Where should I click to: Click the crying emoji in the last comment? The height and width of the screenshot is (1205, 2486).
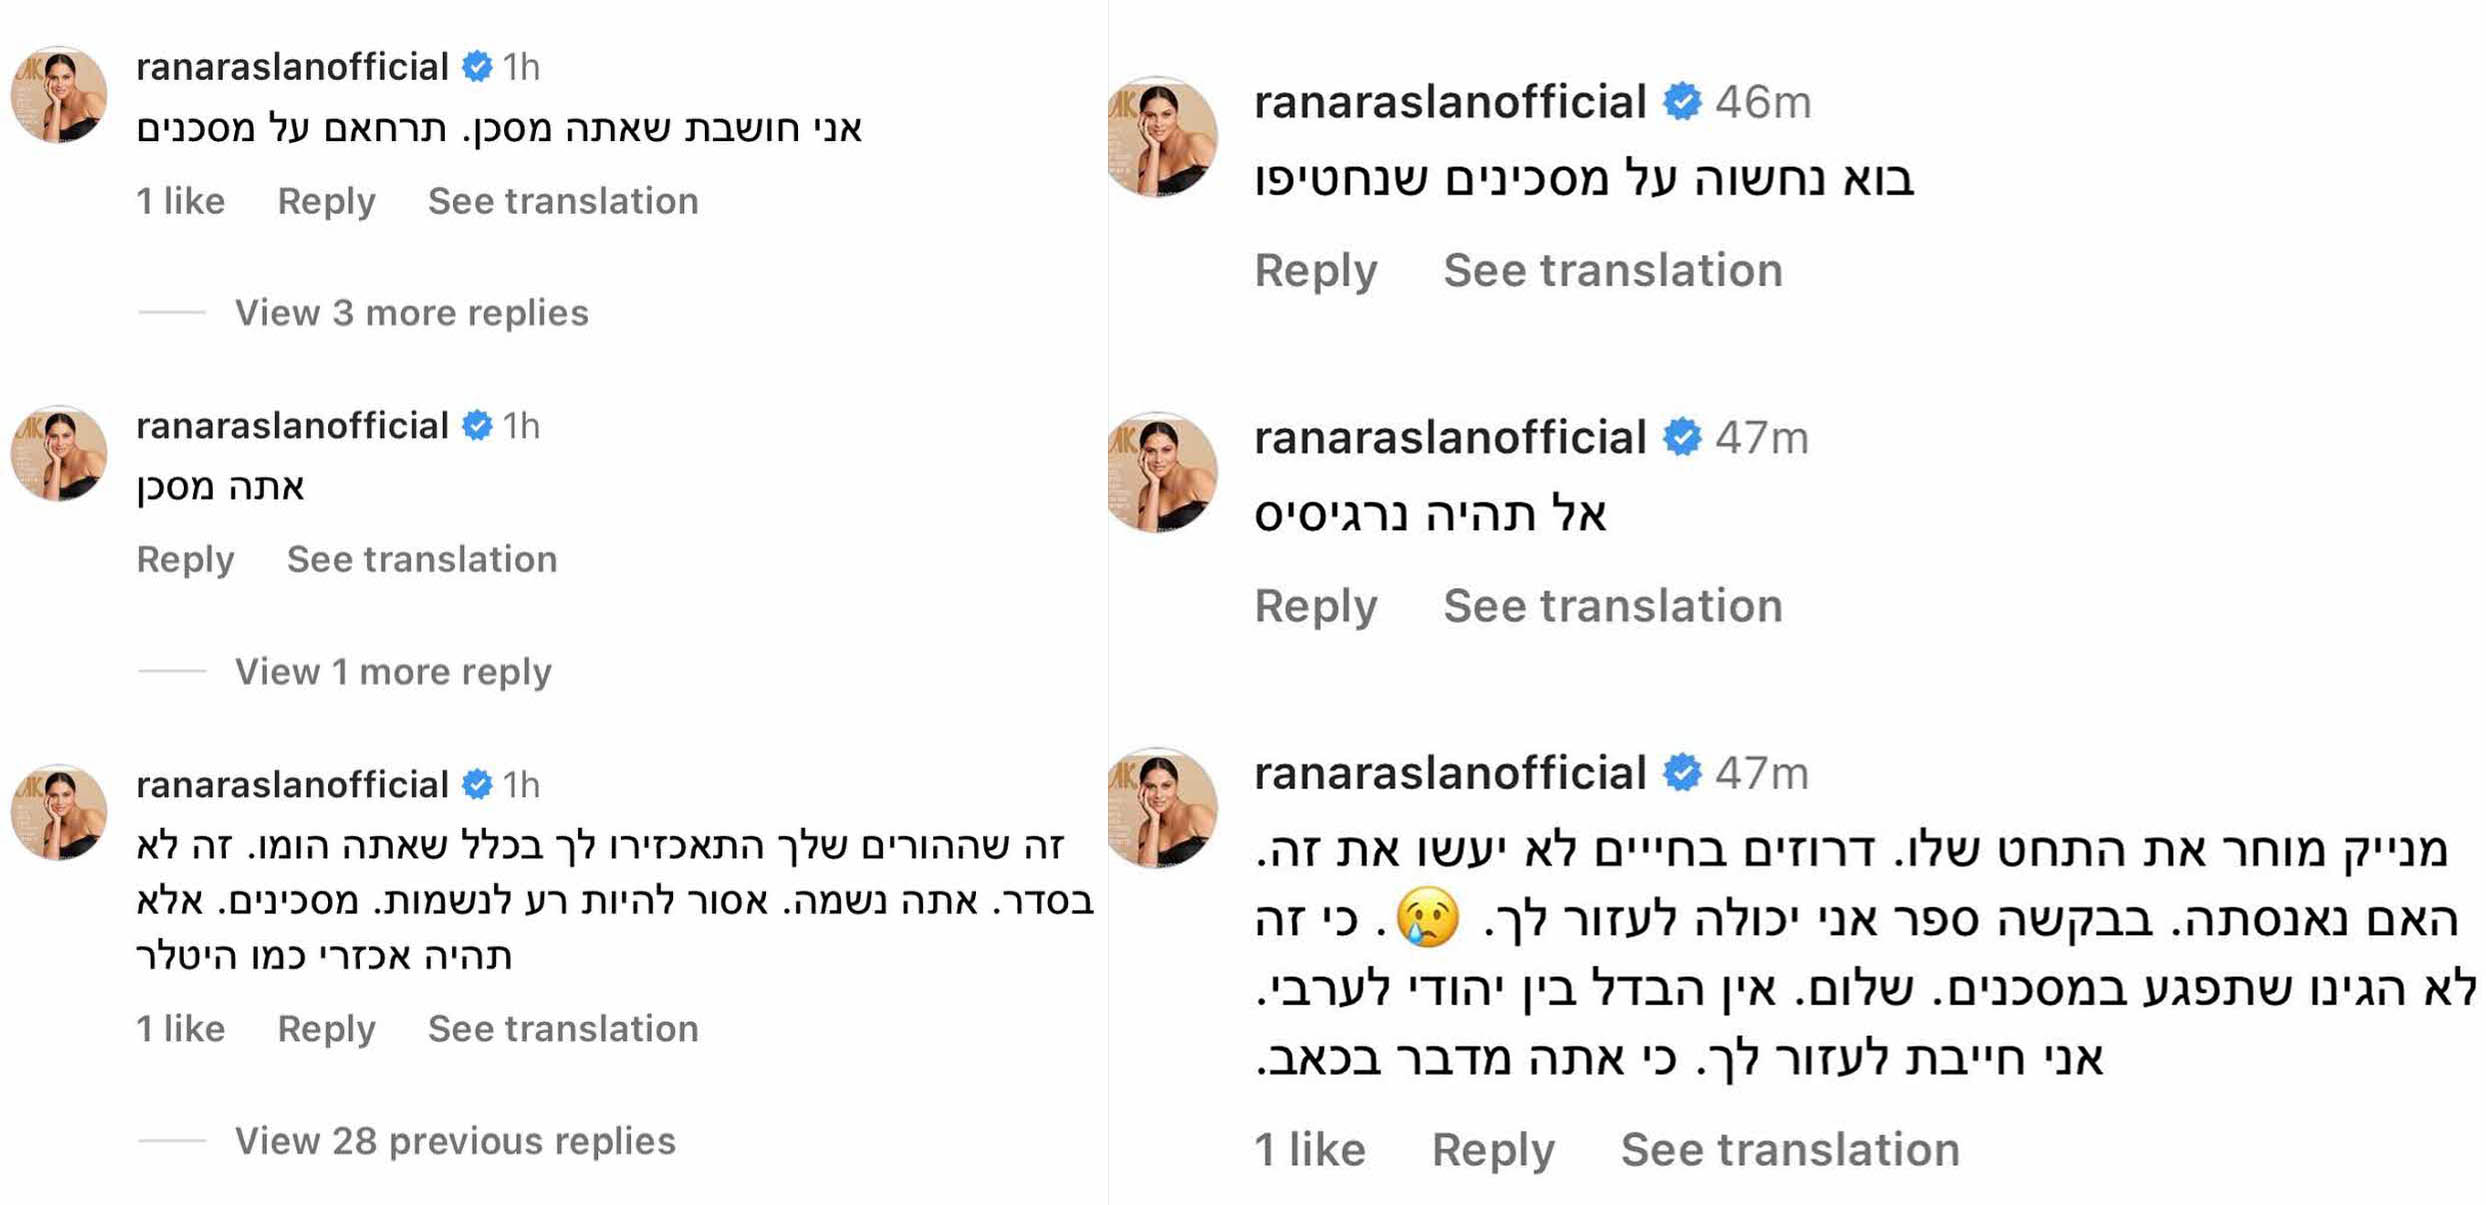coord(1428,917)
